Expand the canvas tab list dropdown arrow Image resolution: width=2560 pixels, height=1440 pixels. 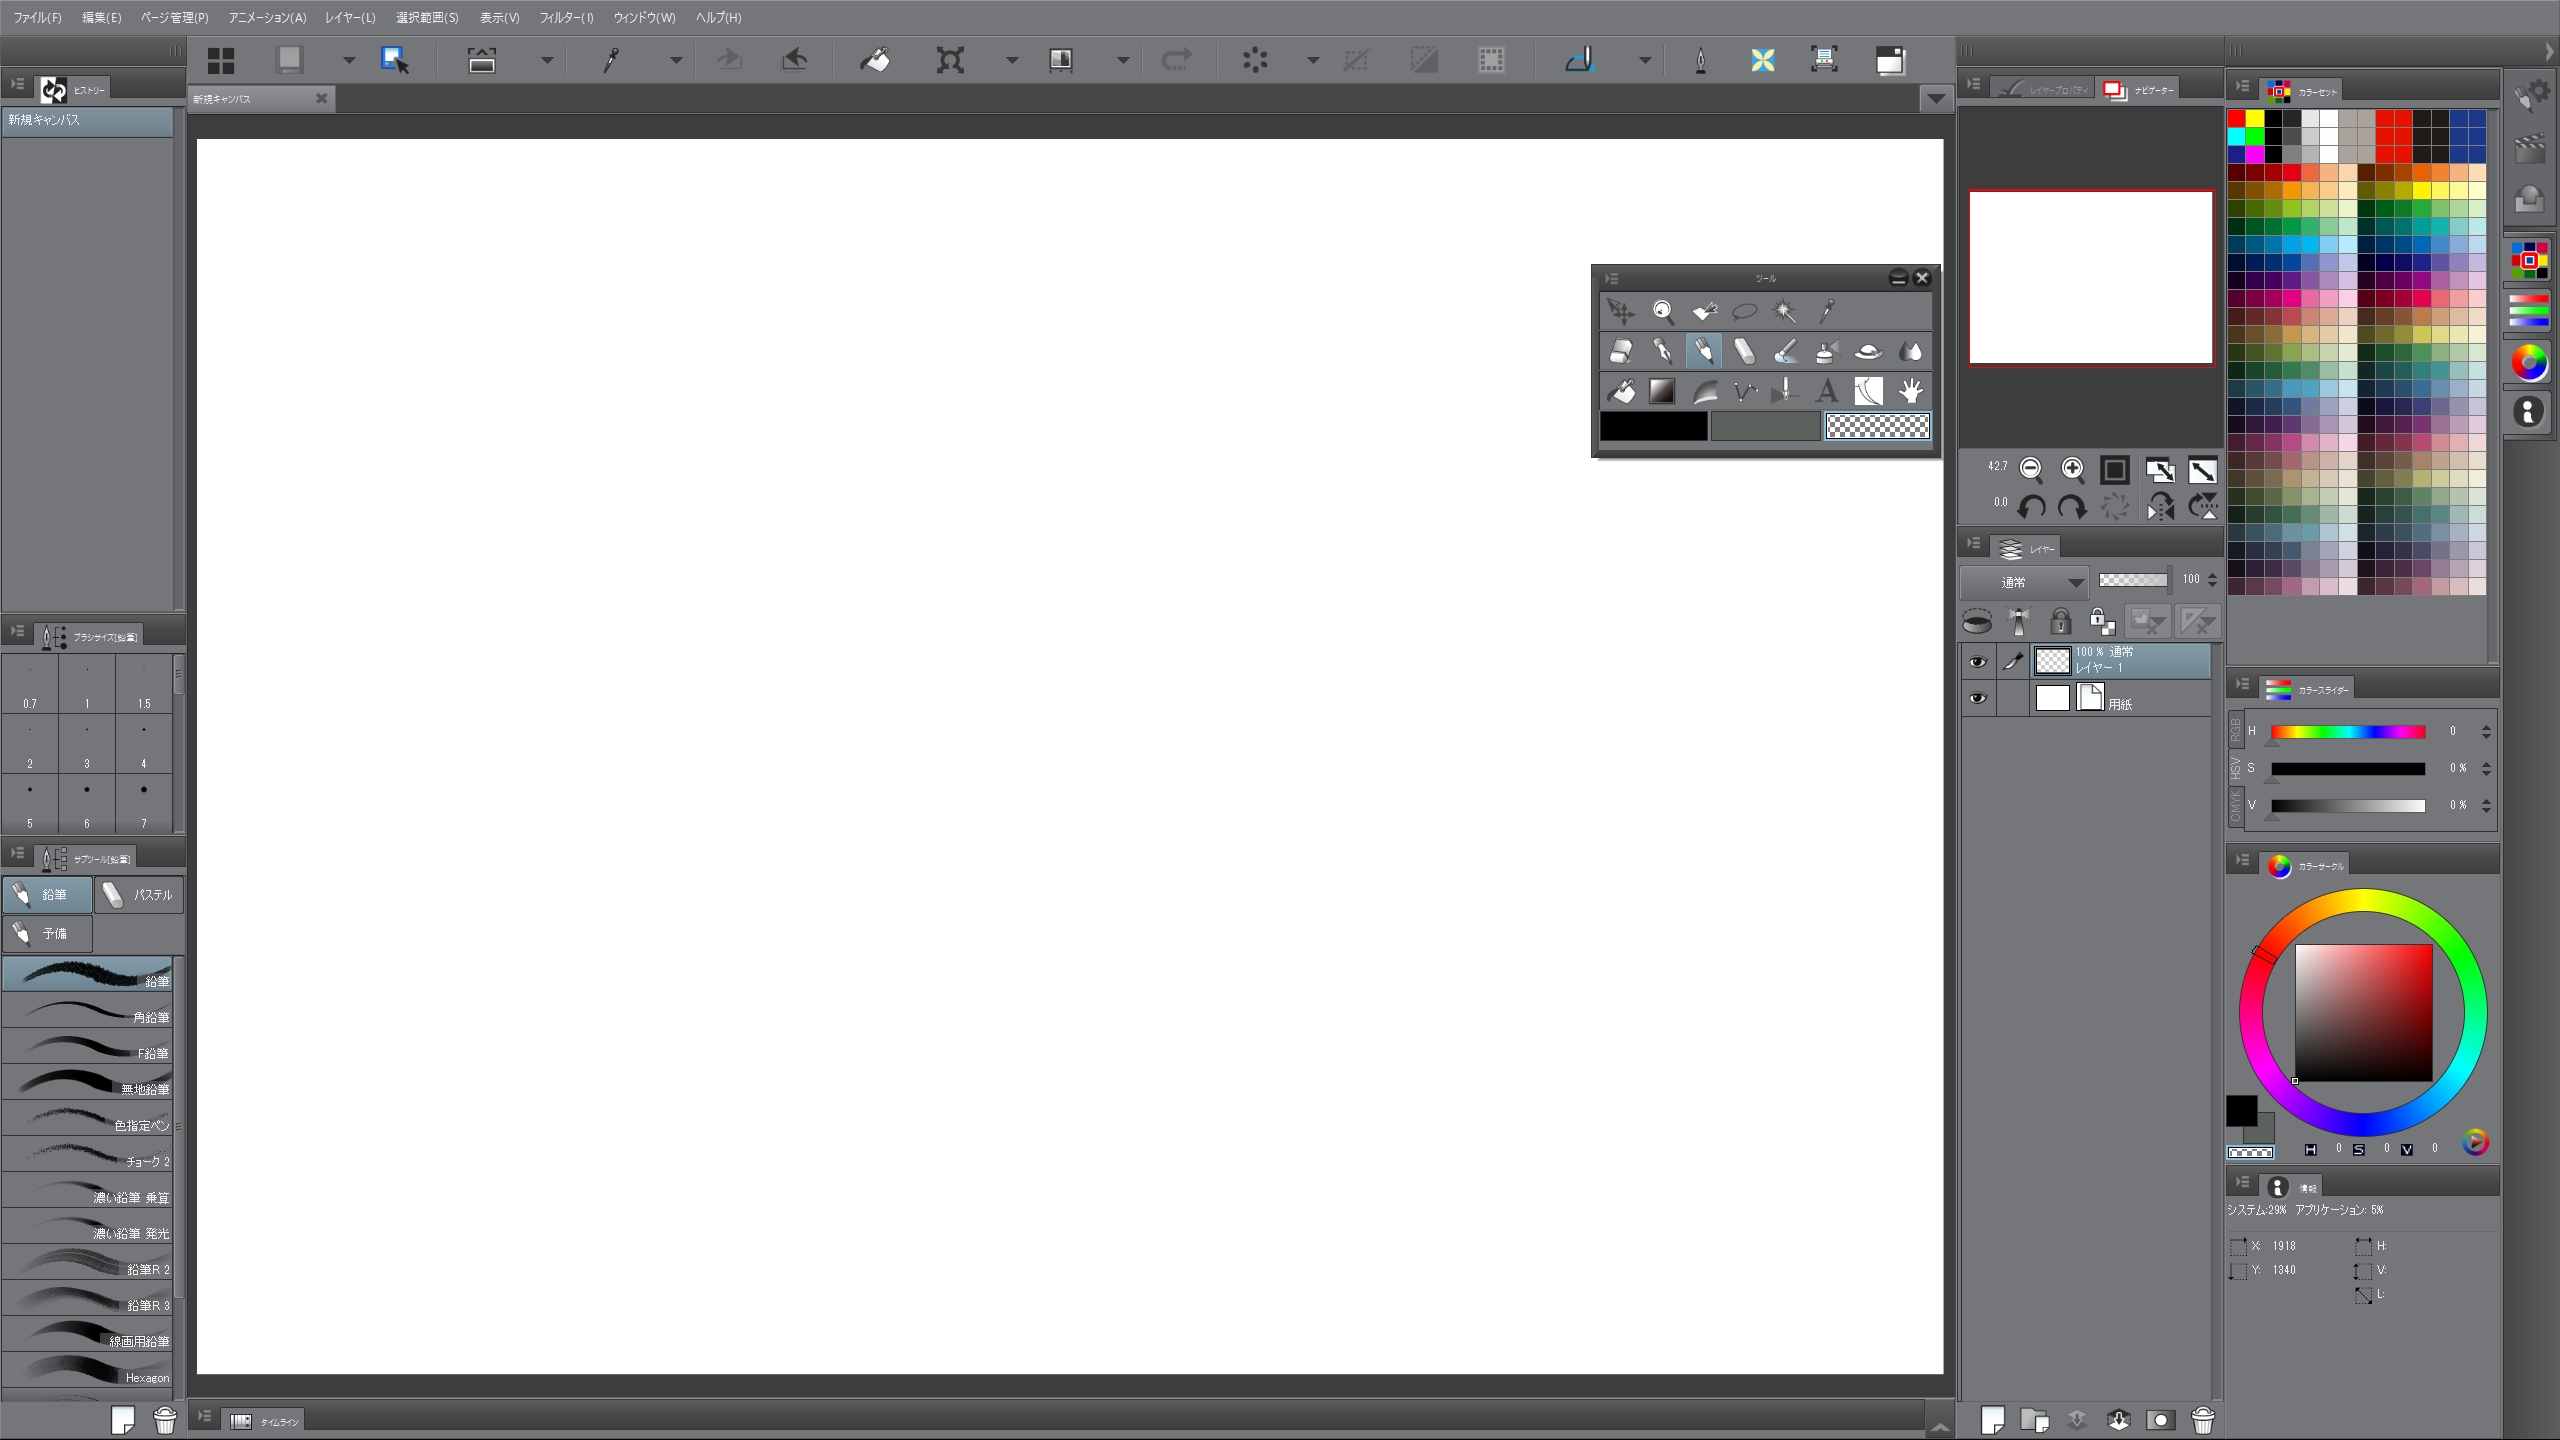[1936, 98]
